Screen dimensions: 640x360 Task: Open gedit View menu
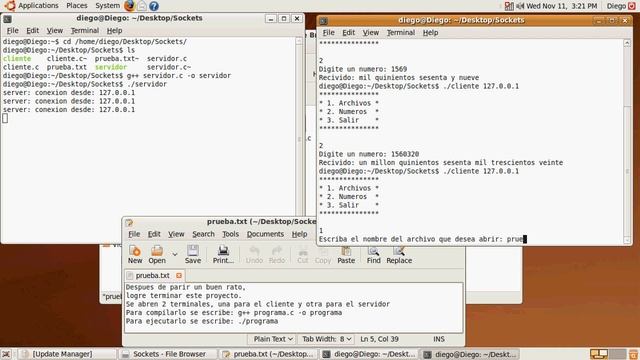point(176,234)
